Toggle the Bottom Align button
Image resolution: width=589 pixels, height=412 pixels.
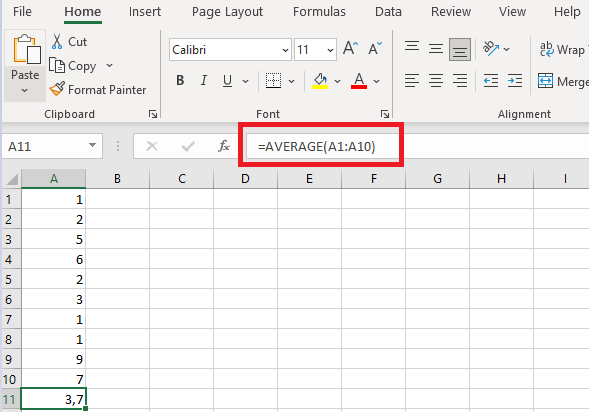460,49
